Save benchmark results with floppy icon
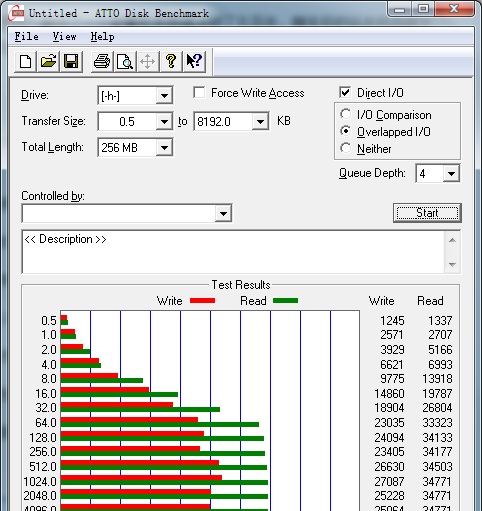 coord(71,61)
